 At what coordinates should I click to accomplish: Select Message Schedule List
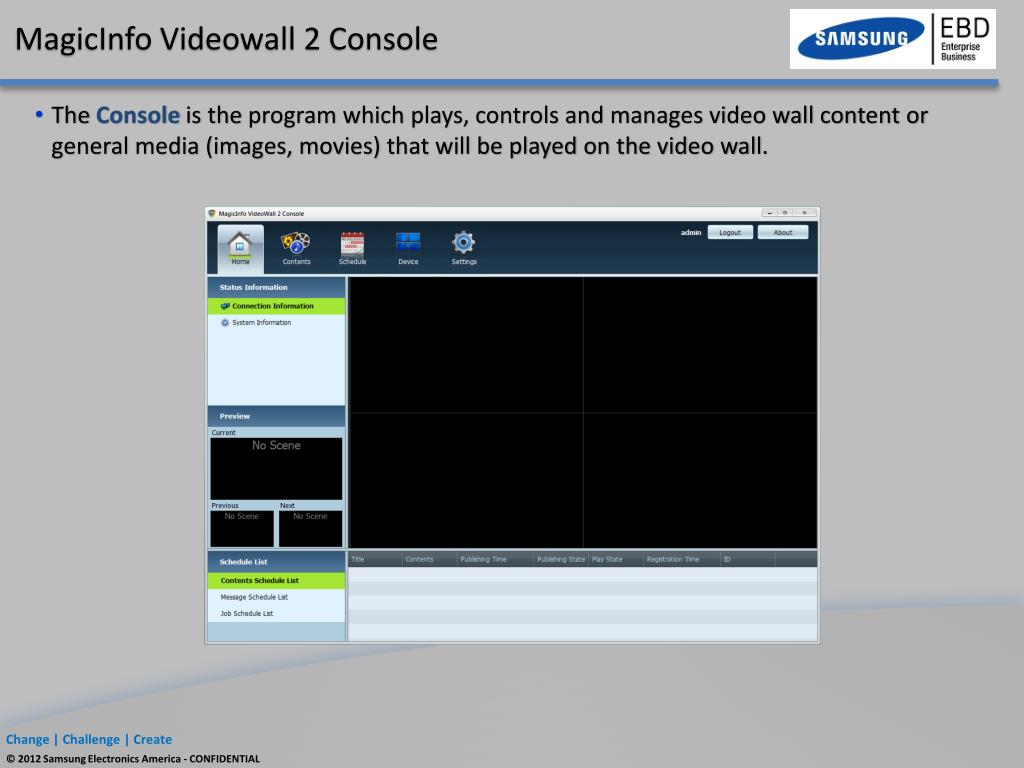276,597
